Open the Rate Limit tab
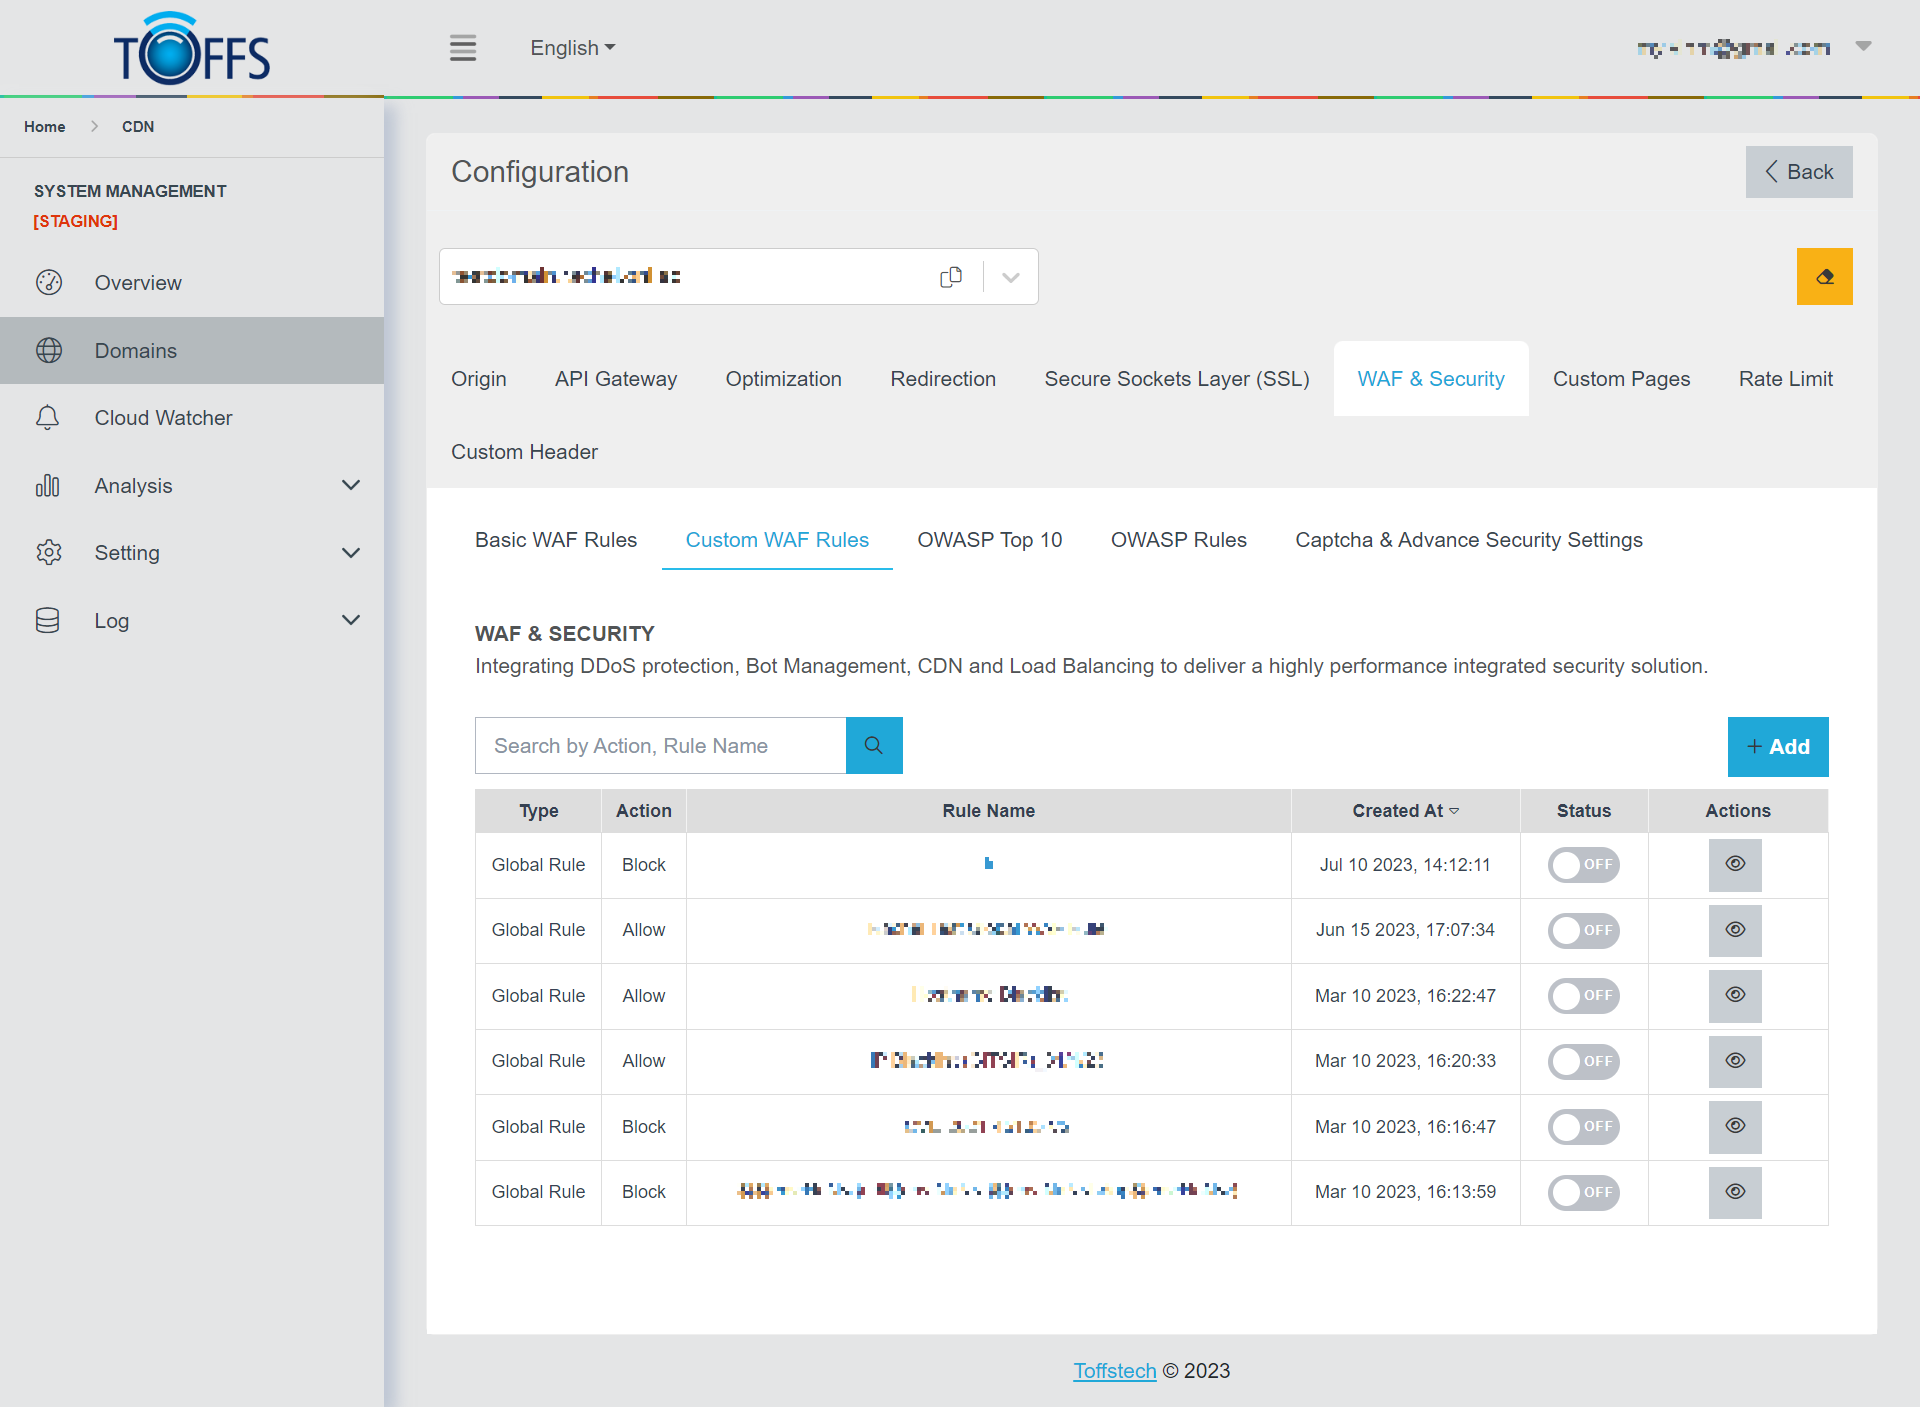1920x1407 pixels. 1785,379
